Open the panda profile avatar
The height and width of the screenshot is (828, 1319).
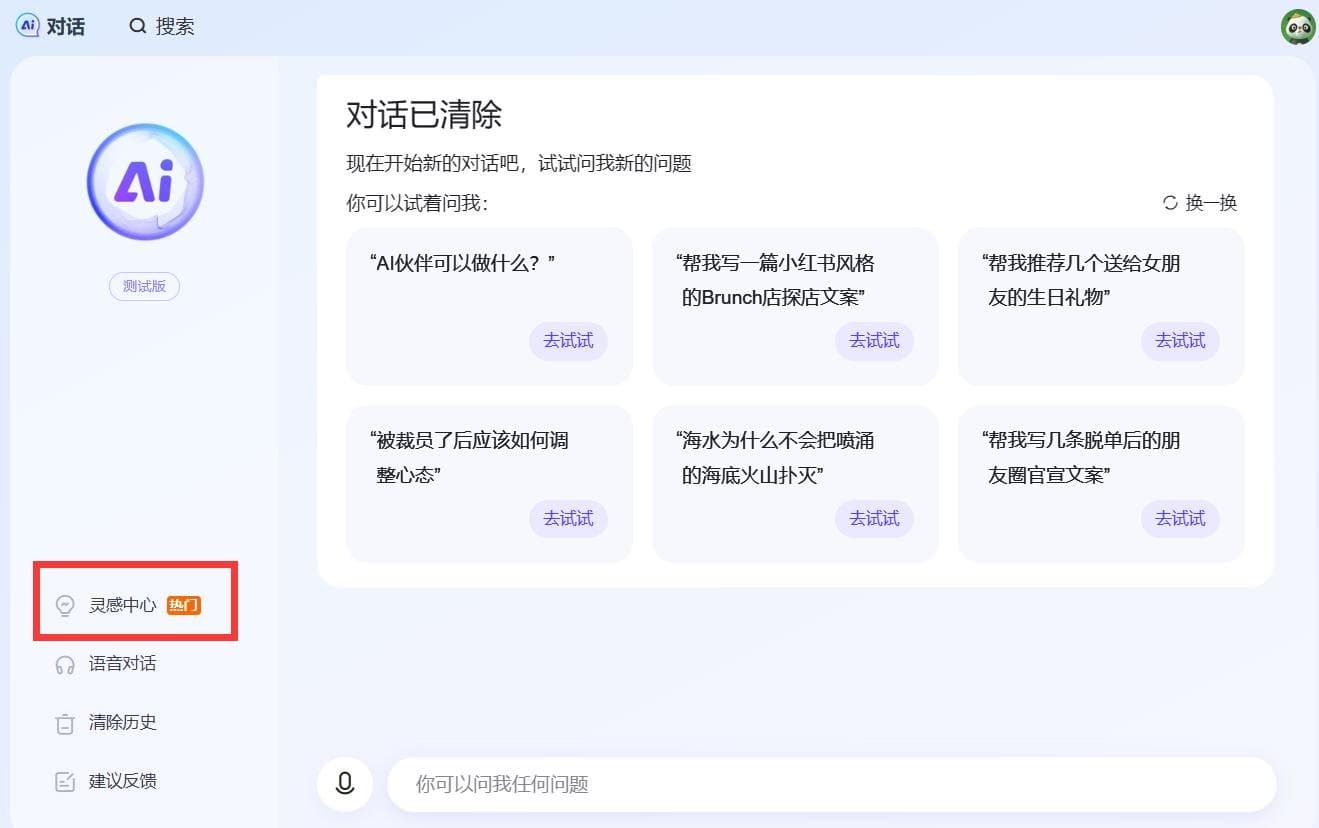1297,26
